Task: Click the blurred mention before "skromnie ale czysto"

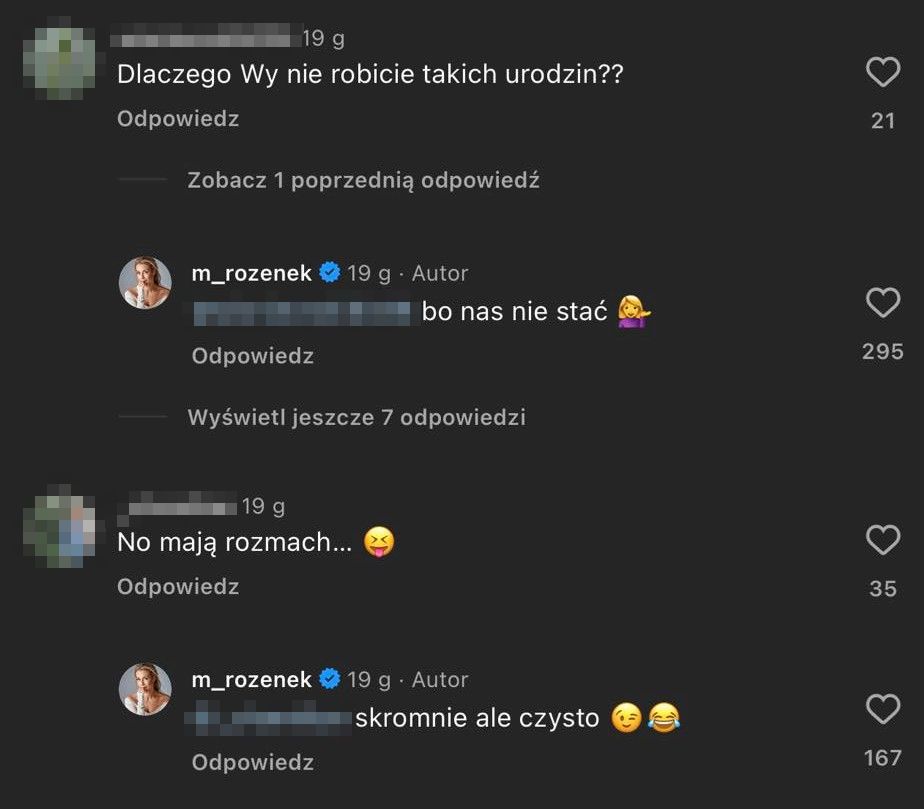Action: pos(271,718)
